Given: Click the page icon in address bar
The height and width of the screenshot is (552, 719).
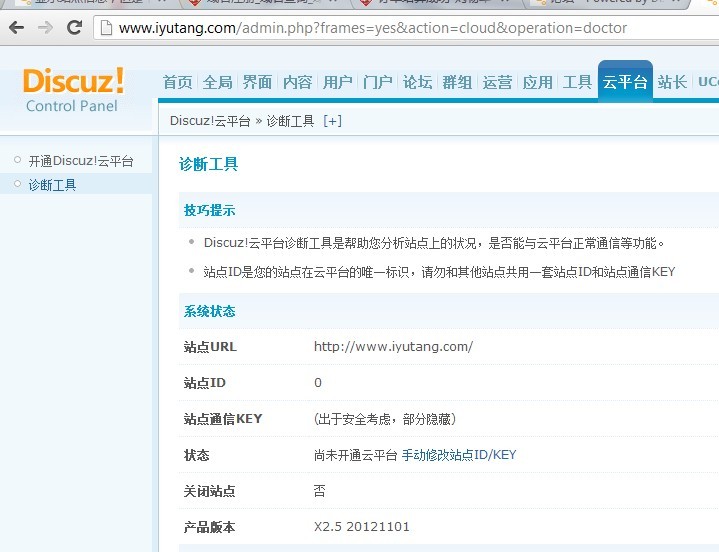Looking at the screenshot, I should pos(106,28).
